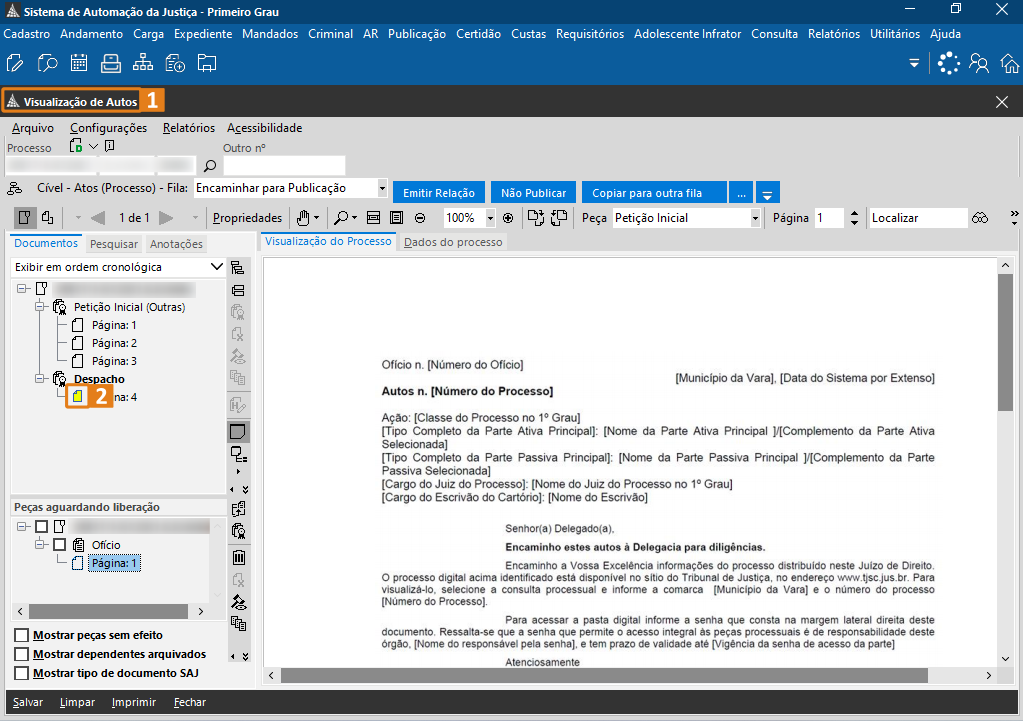Click the people search icon at top right
This screenshot has height=721, width=1023.
click(x=979, y=63)
